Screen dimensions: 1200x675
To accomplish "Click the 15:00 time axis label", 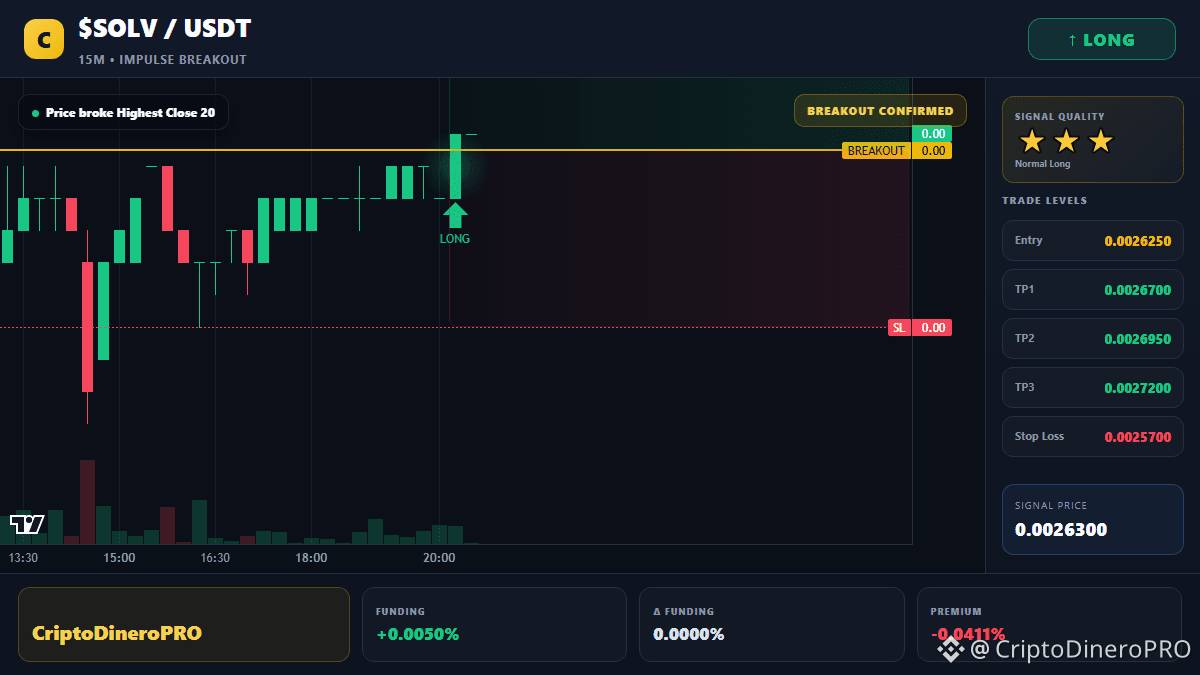I will pyautogui.click(x=119, y=558).
